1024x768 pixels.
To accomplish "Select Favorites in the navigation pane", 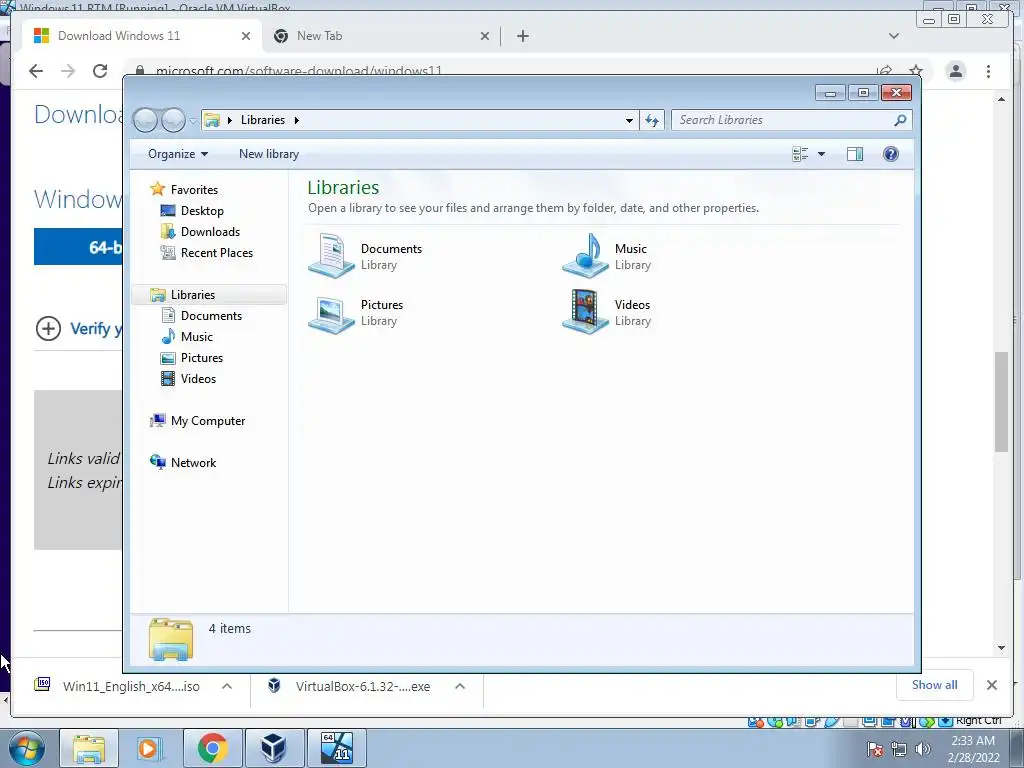I will [x=194, y=189].
